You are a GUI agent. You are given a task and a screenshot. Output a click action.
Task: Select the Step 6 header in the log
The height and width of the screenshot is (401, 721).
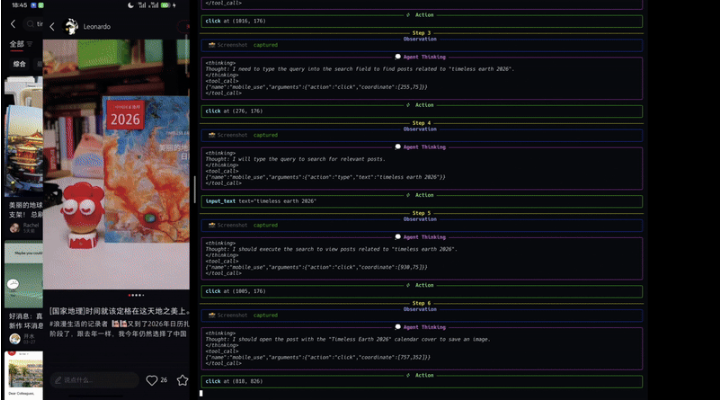421,304
